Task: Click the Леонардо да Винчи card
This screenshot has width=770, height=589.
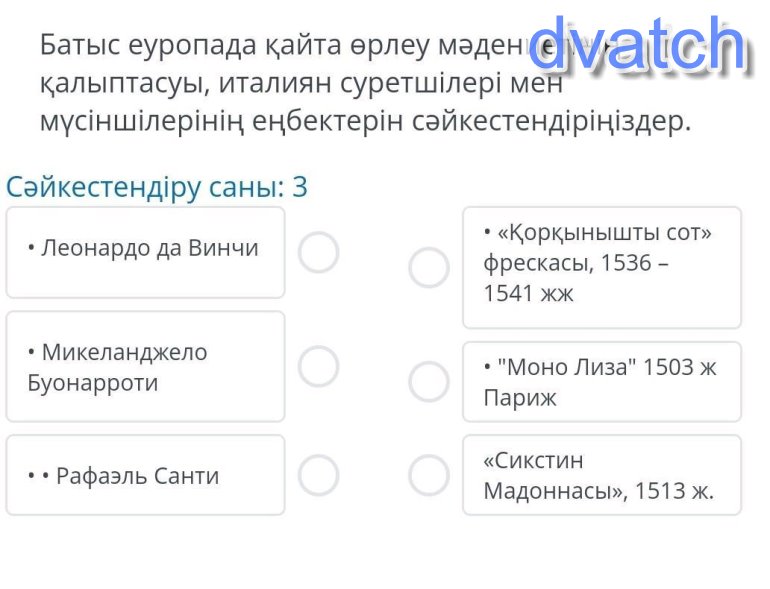Action: [x=145, y=252]
